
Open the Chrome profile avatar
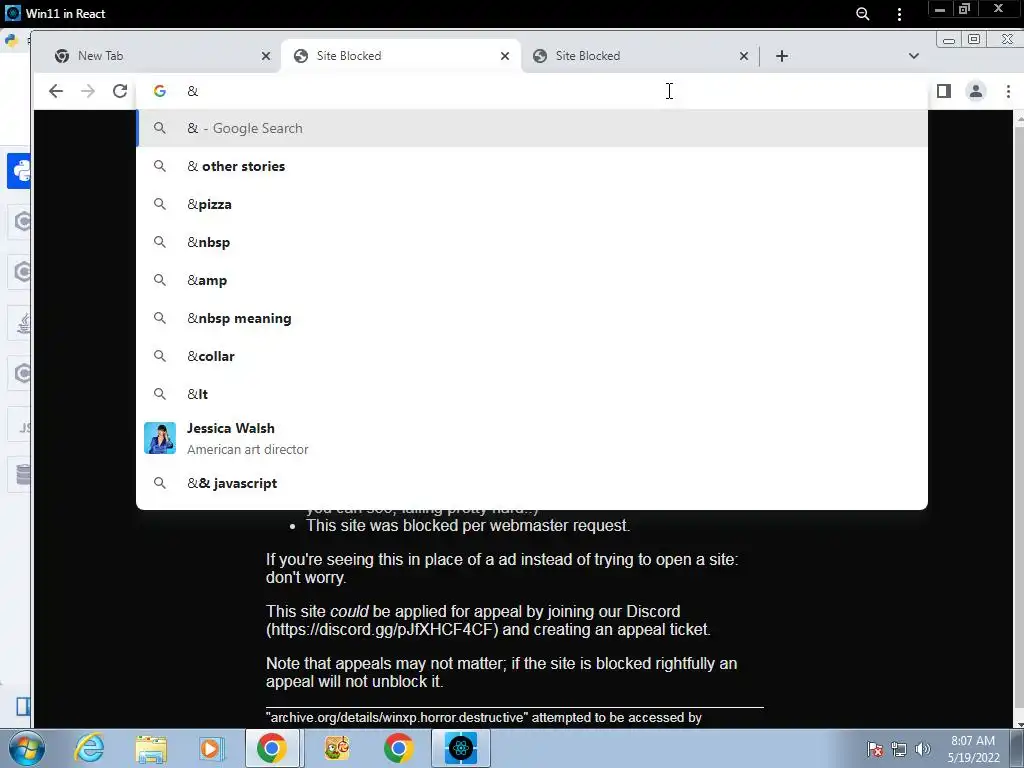(x=976, y=91)
